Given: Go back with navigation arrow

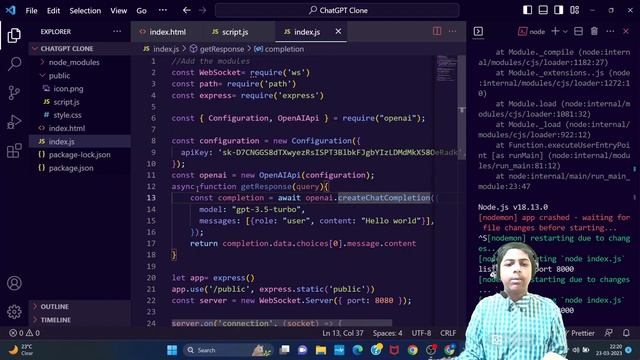Looking at the screenshot, I should pyautogui.click(x=187, y=10).
